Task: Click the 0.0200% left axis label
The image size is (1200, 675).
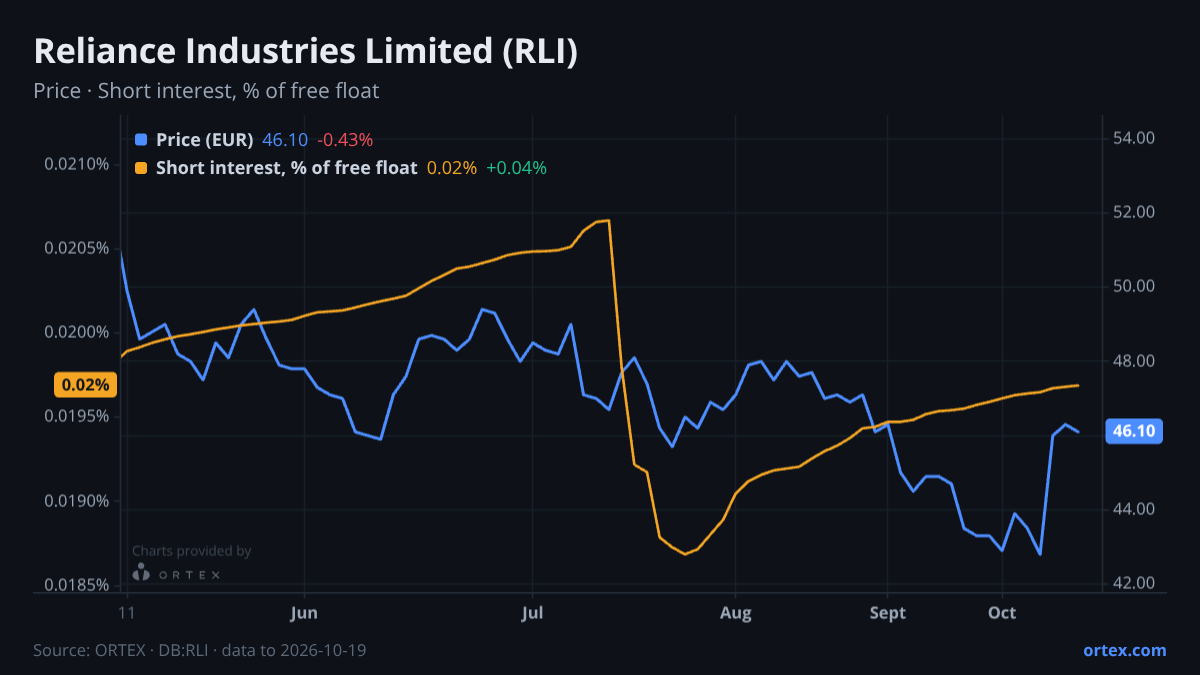Action: pos(77,332)
